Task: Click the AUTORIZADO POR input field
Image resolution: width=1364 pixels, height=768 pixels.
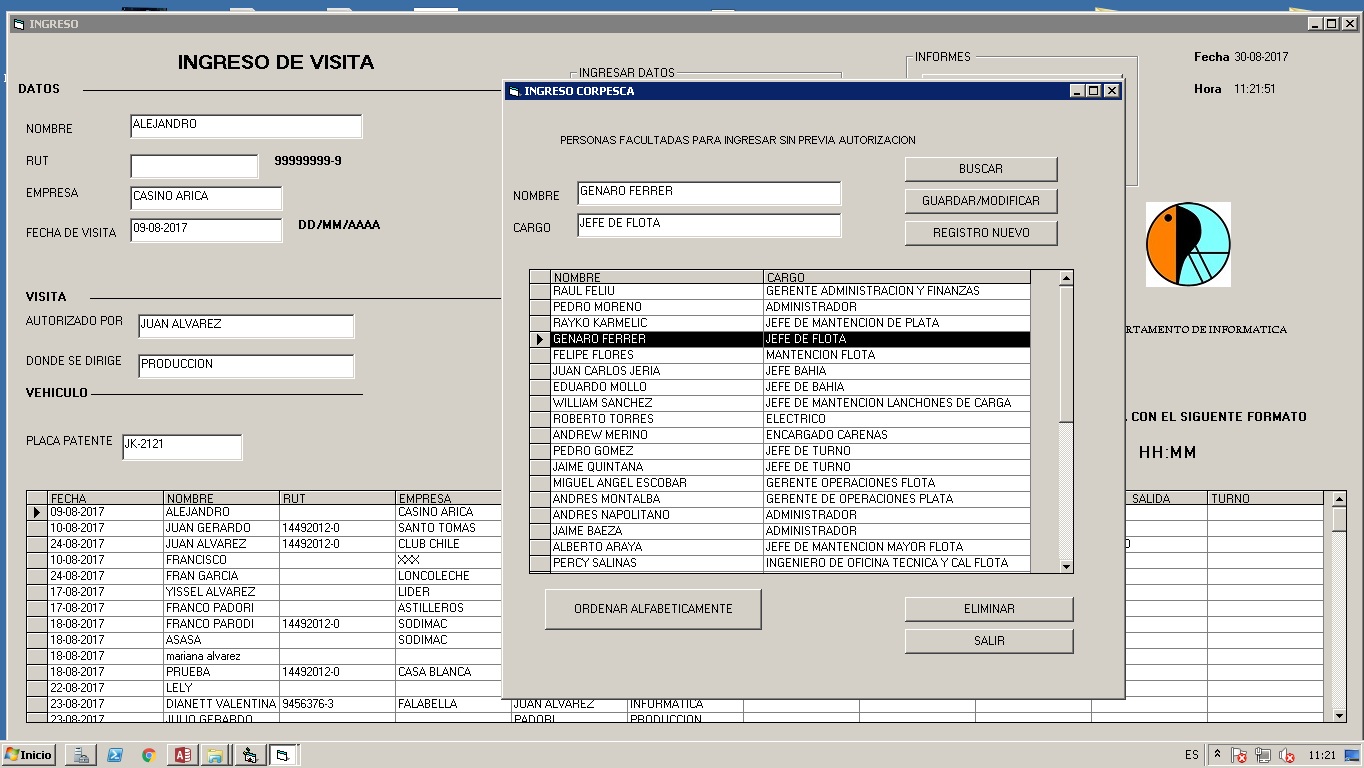Action: [x=246, y=326]
